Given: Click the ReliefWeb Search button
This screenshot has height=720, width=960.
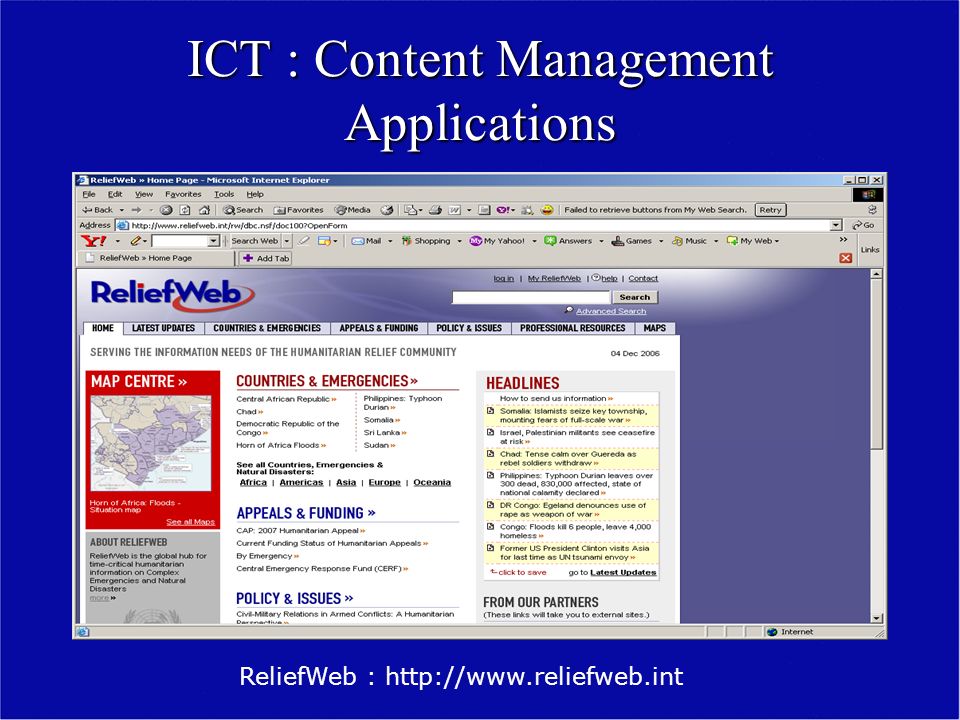Looking at the screenshot, I should 635,297.
